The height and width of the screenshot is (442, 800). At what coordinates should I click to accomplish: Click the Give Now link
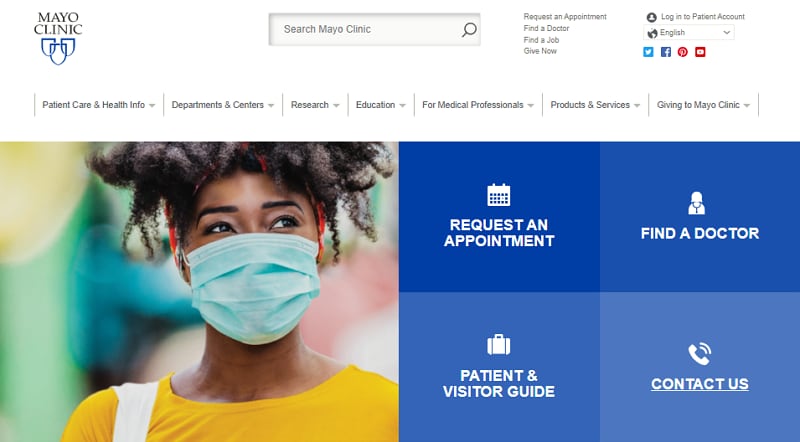pyautogui.click(x=540, y=51)
